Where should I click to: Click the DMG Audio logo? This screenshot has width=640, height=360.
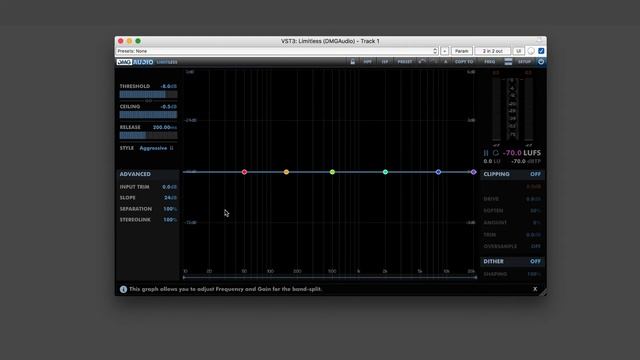[x=135, y=62]
